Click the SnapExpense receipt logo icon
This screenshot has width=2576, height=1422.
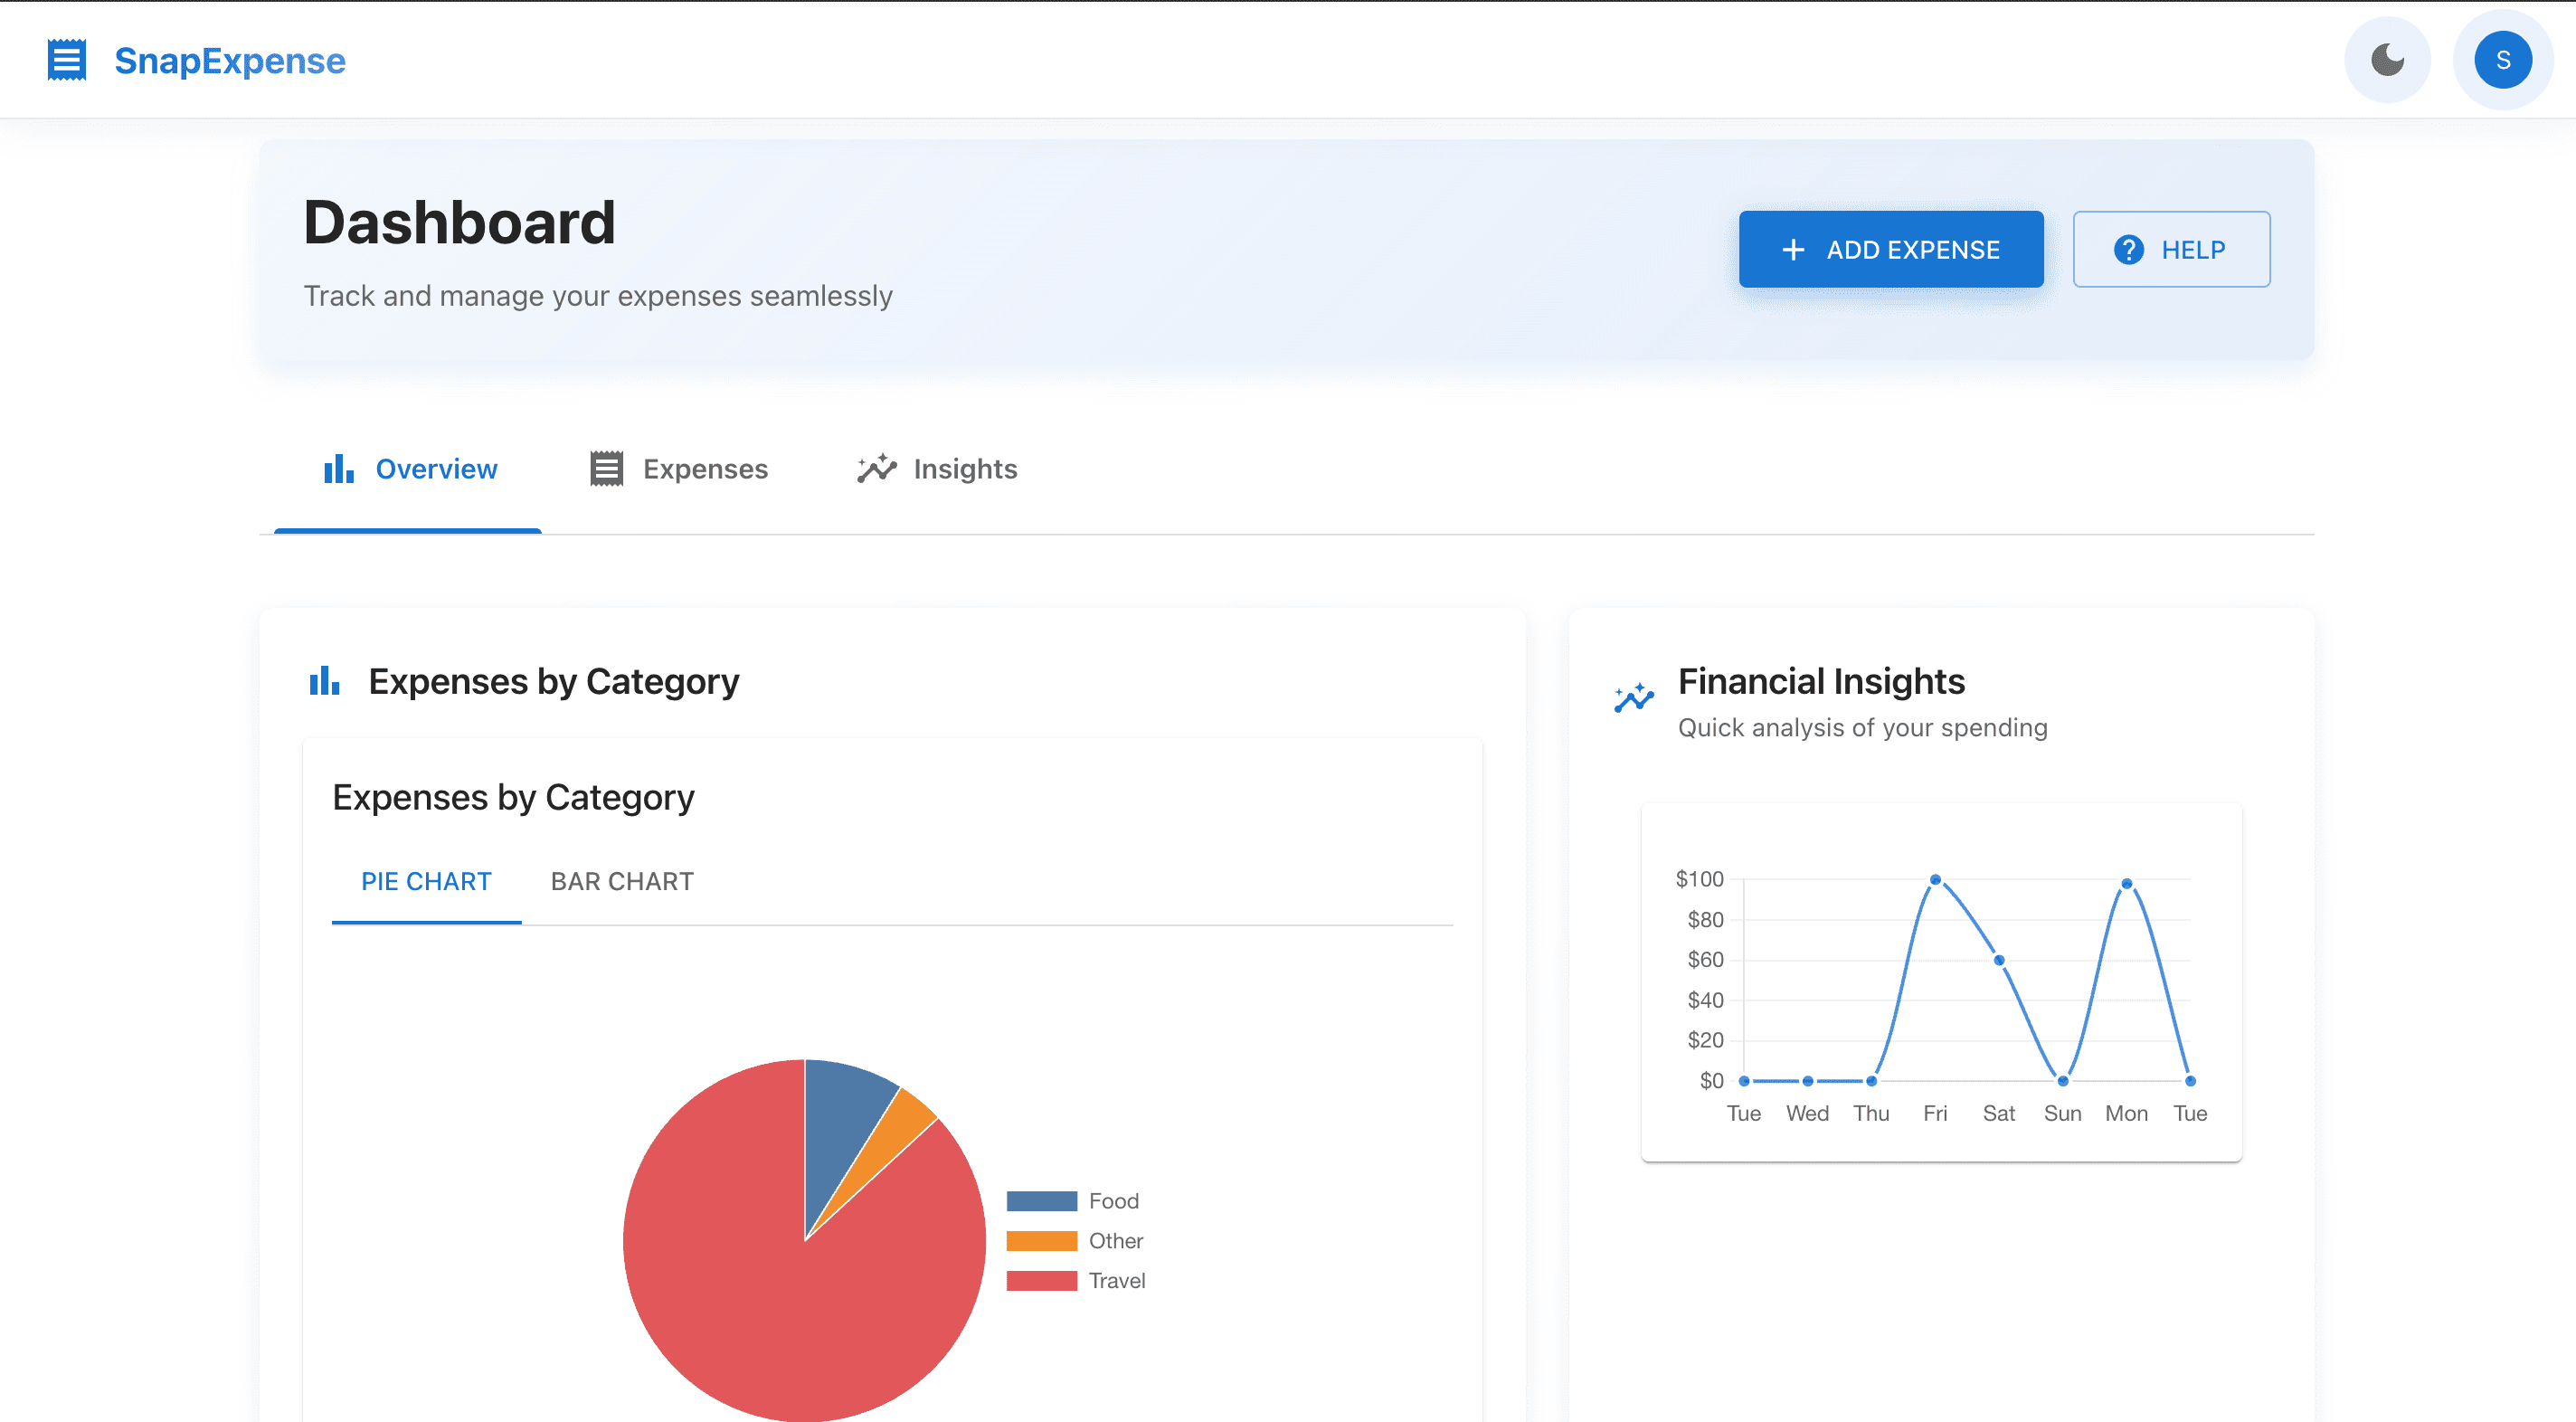coord(67,60)
